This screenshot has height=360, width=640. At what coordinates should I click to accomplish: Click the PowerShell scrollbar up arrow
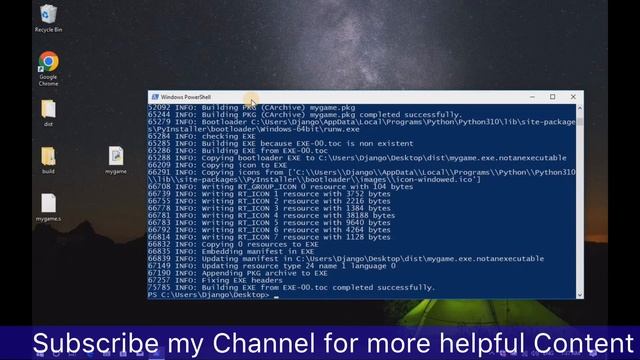[x=580, y=108]
